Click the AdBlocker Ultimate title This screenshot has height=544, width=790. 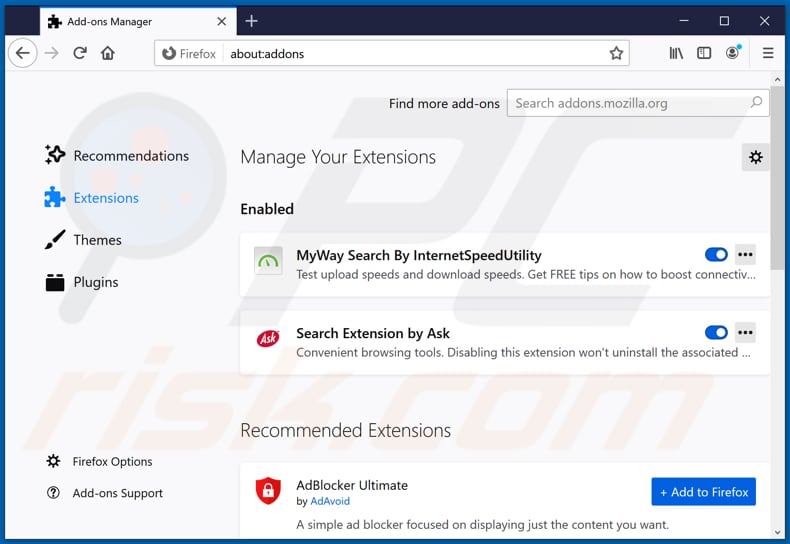(352, 486)
